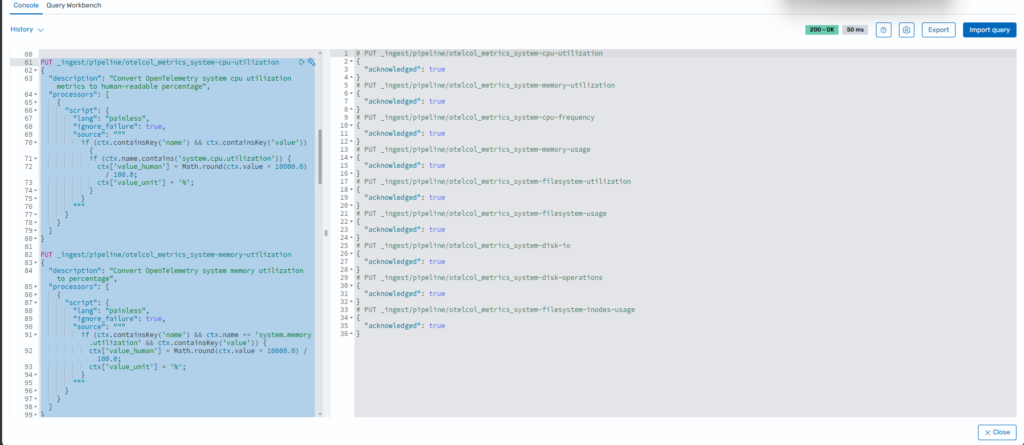
Task: Click ctx['value_unit'] assignment on line 73
Action: coord(146,182)
